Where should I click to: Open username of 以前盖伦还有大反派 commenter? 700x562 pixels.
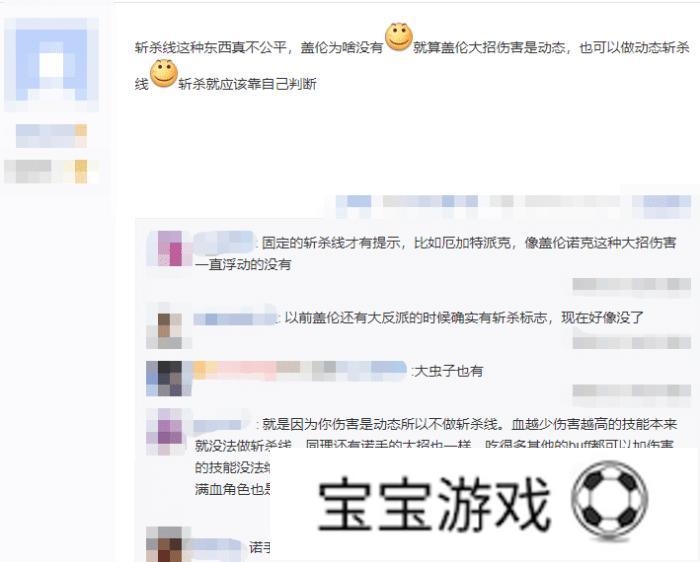coord(235,318)
